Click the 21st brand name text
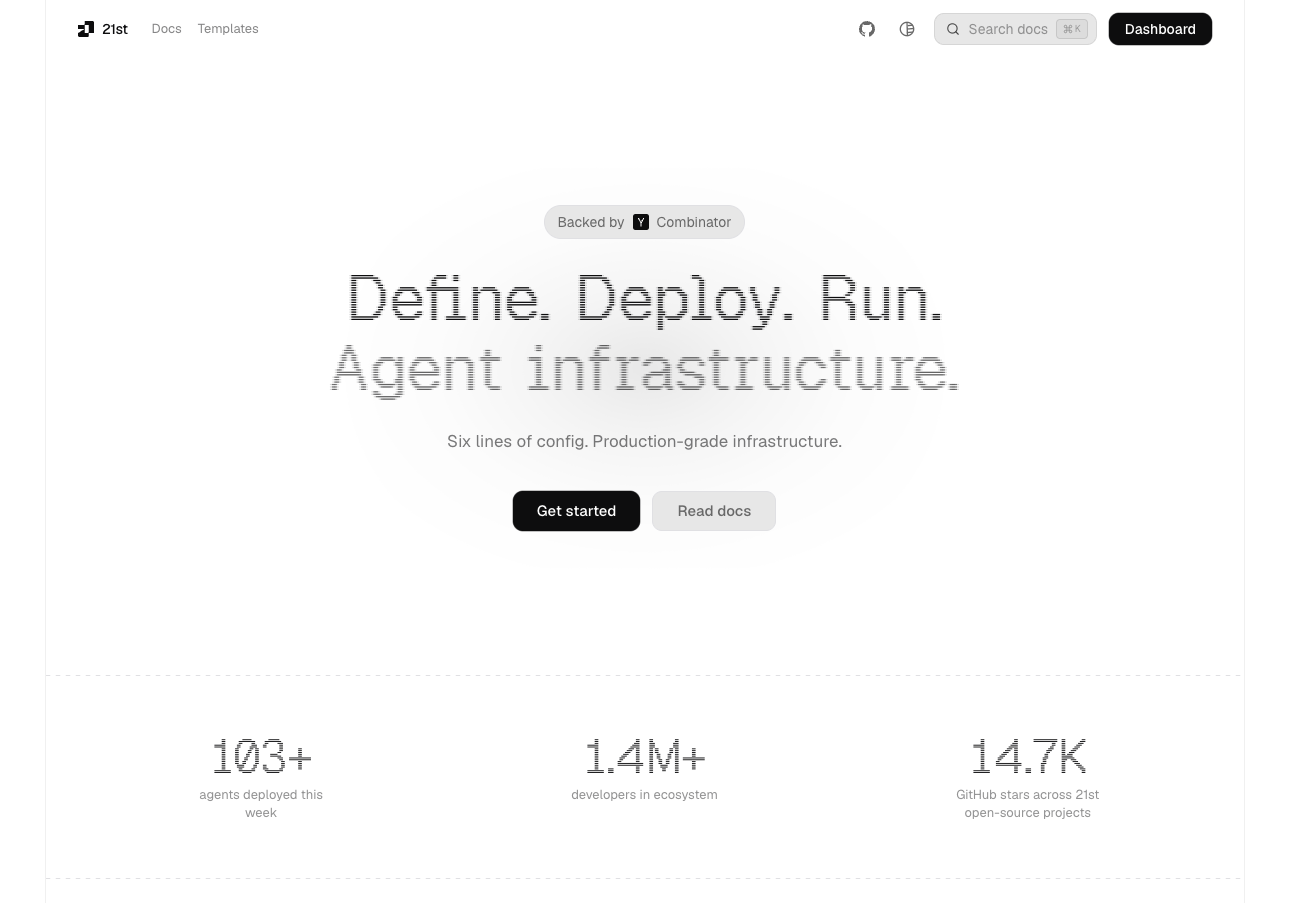 click(x=115, y=29)
